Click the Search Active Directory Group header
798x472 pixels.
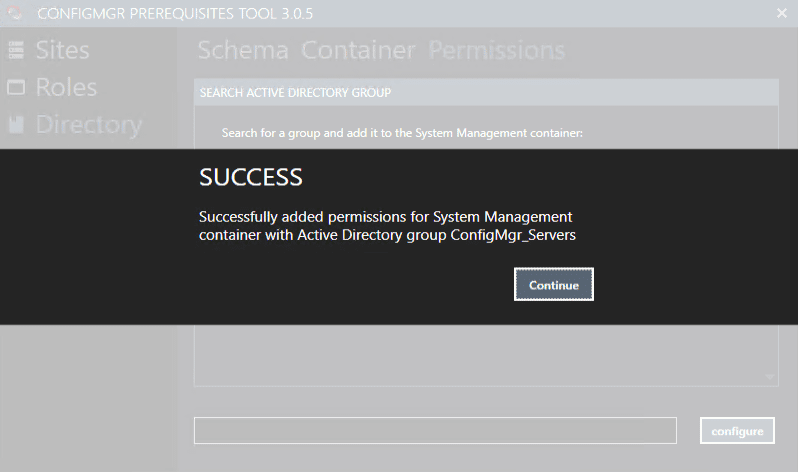(x=295, y=93)
